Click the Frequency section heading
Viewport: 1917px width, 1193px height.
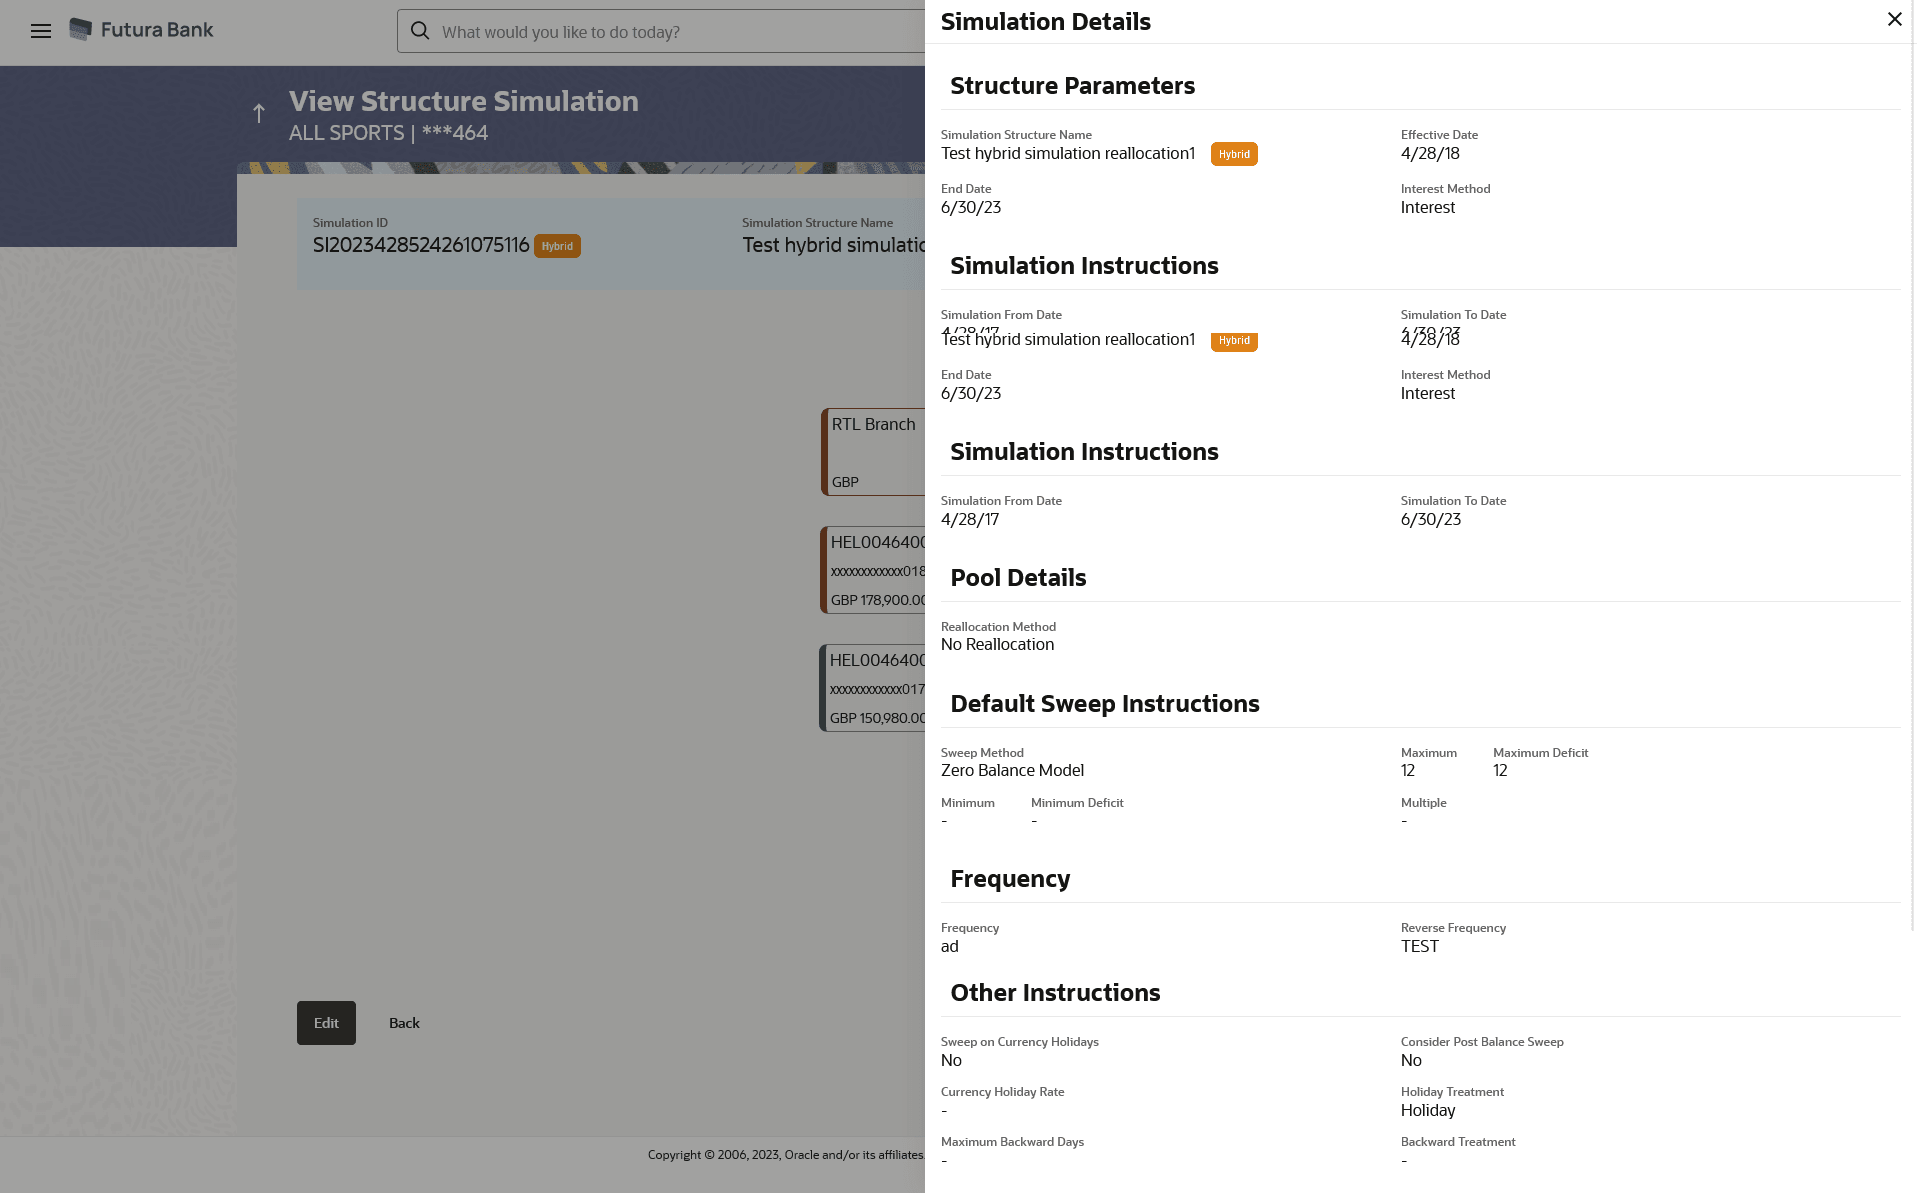point(1010,879)
